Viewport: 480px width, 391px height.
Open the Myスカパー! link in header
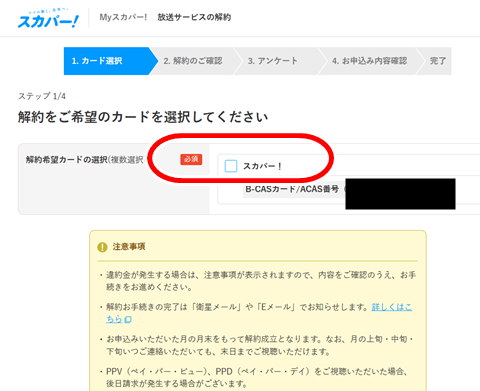click(123, 17)
